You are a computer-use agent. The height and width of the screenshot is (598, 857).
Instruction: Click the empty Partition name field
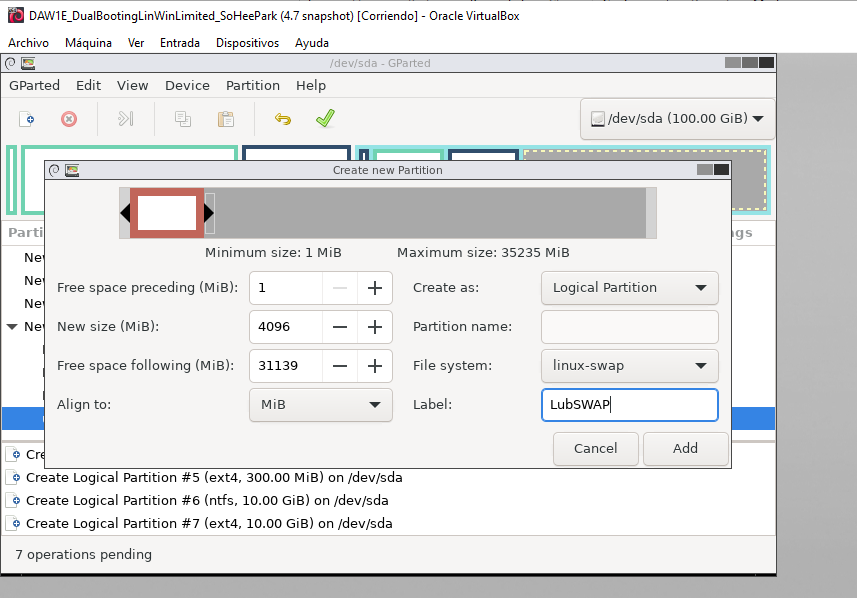point(630,327)
